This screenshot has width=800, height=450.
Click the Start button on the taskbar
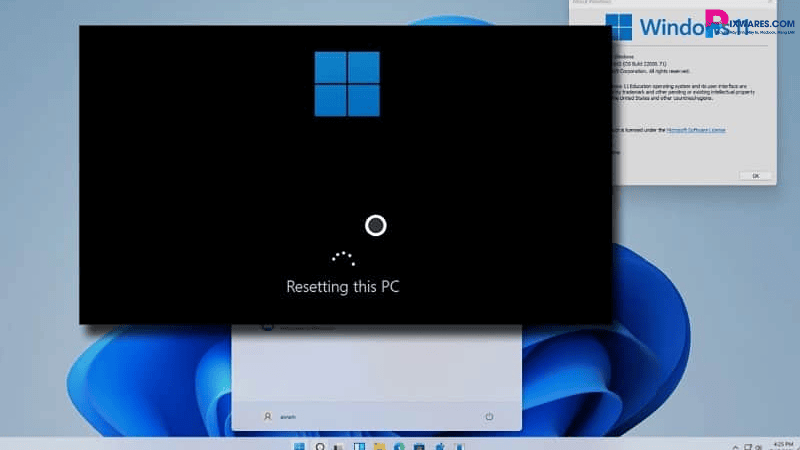pyautogui.click(x=299, y=443)
